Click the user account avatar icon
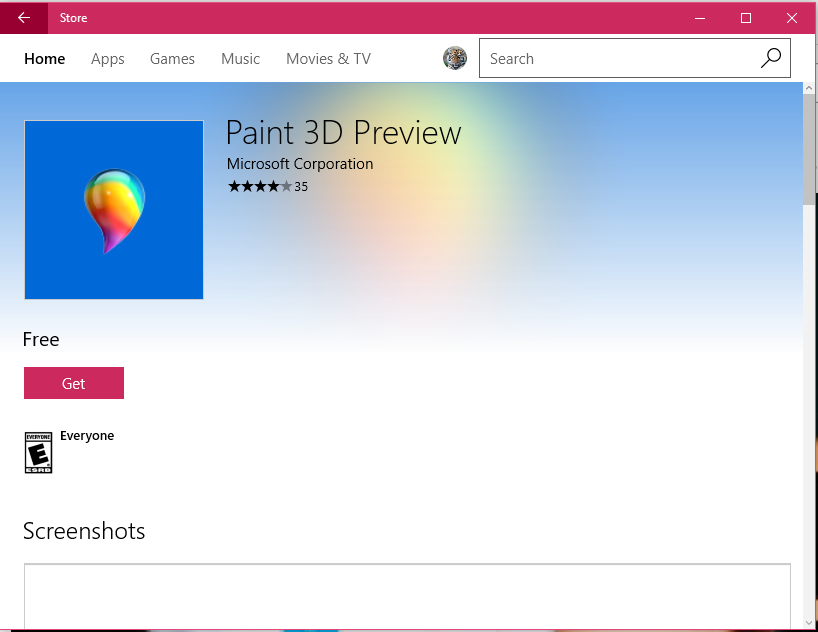The image size is (818, 632). point(455,58)
